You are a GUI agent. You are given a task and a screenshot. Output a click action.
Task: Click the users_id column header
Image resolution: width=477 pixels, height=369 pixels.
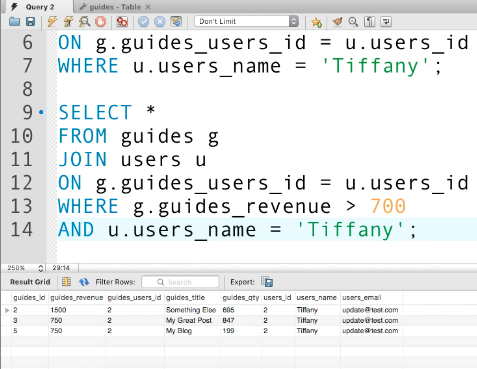coord(277,298)
